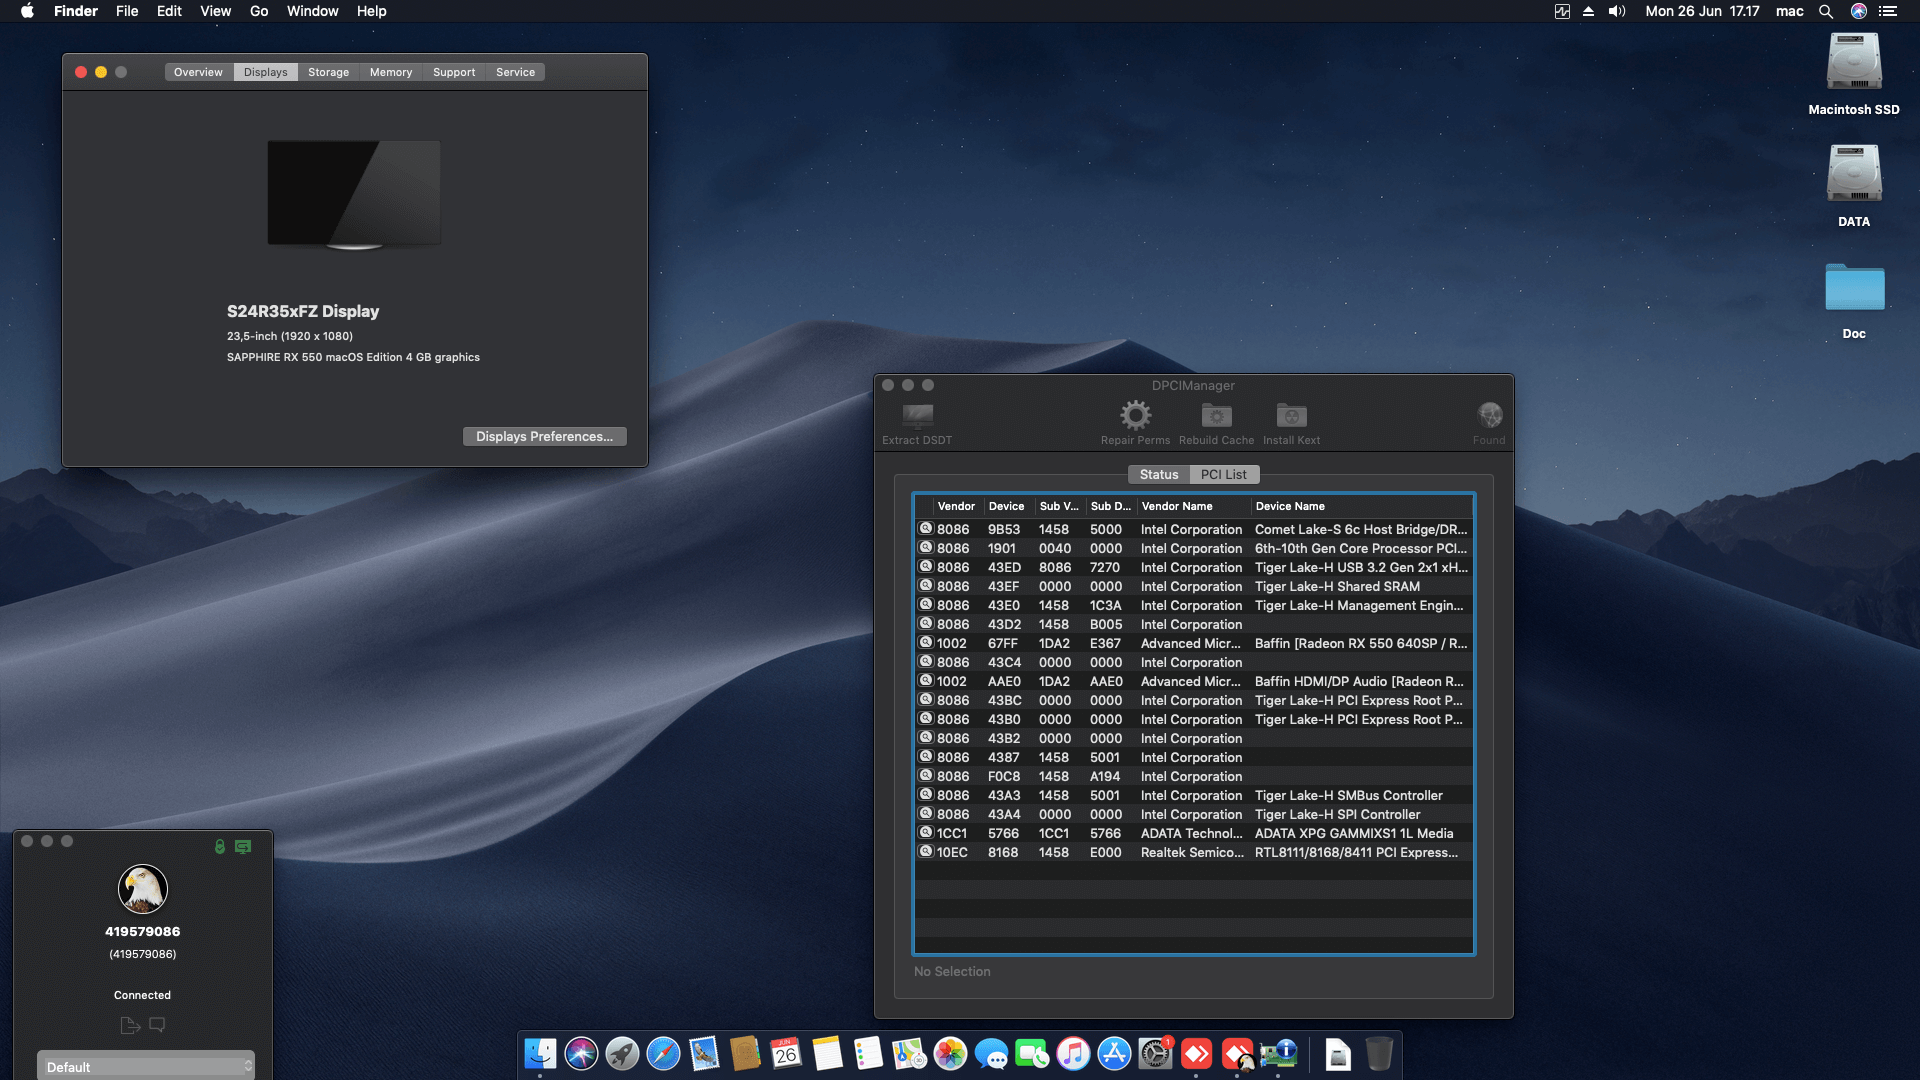
Task: Open the Apple menu
Action: point(27,11)
